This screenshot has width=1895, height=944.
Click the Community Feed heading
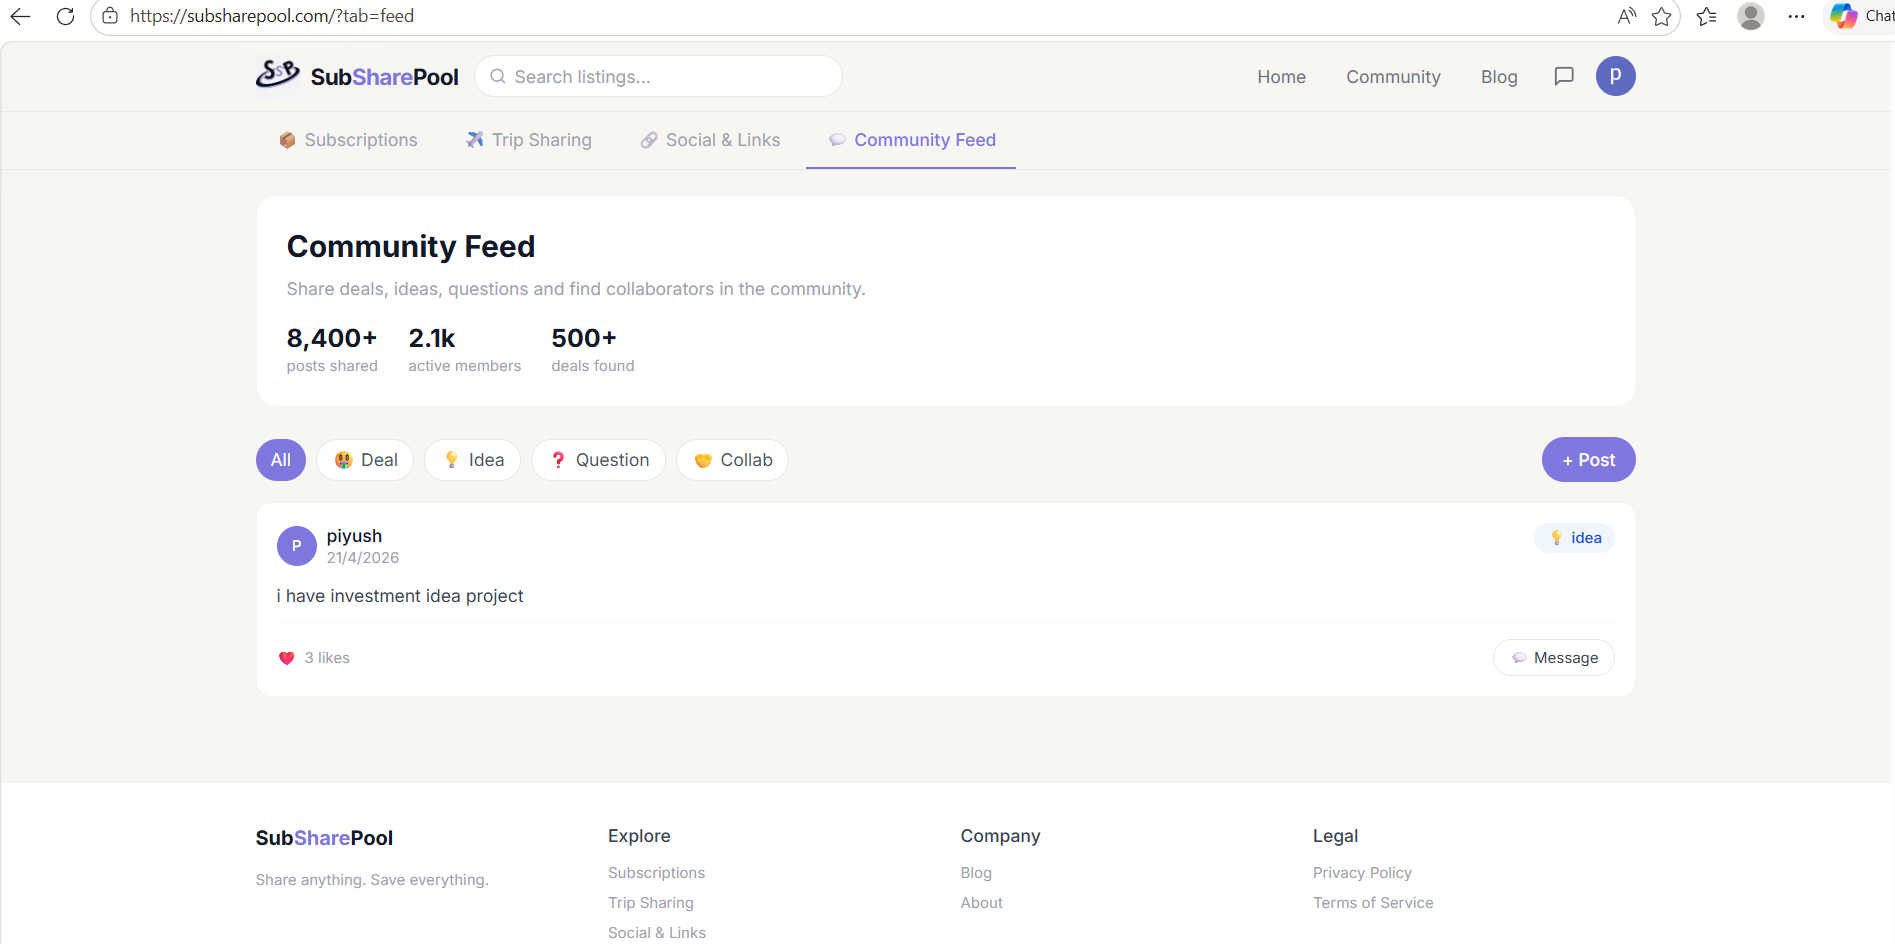pos(411,246)
